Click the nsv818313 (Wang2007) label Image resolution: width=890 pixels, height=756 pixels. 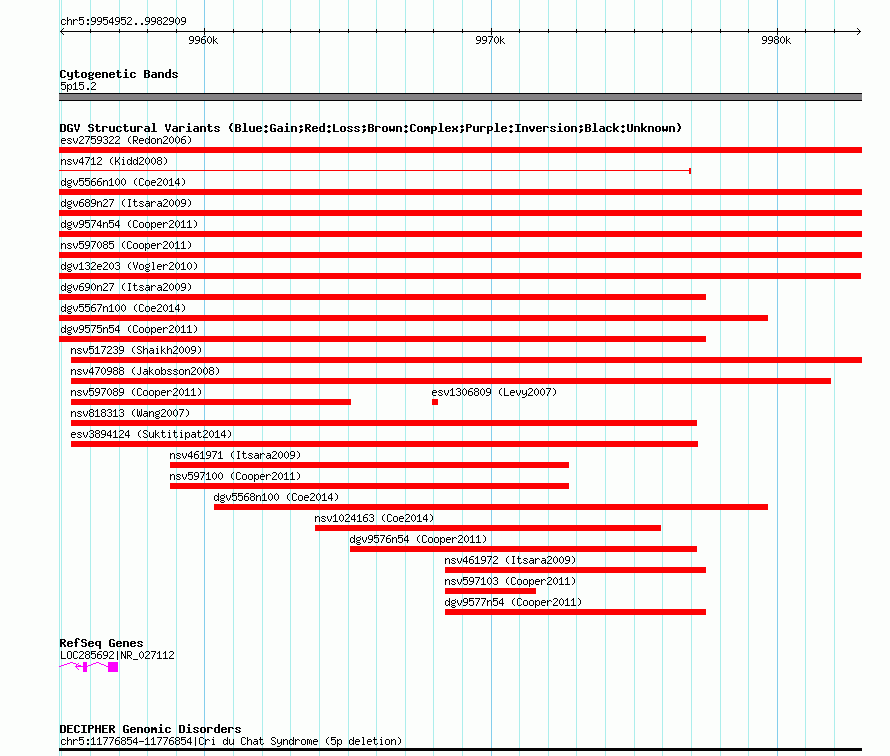pyautogui.click(x=130, y=413)
